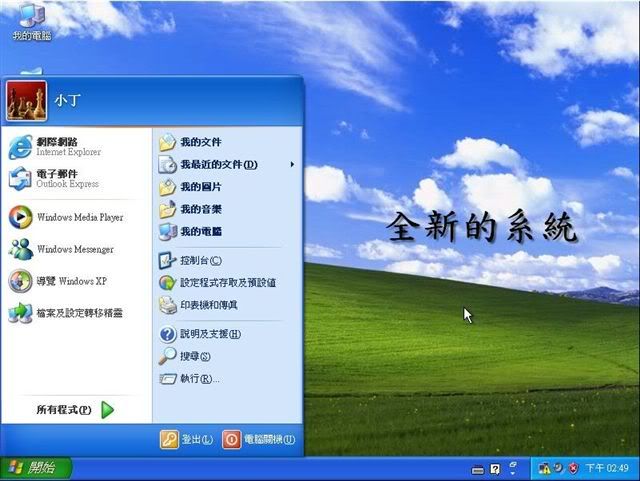Screen dimensions: 640x481
Task: Expand the 我最近的文件 submenu arrow
Action: coord(292,165)
